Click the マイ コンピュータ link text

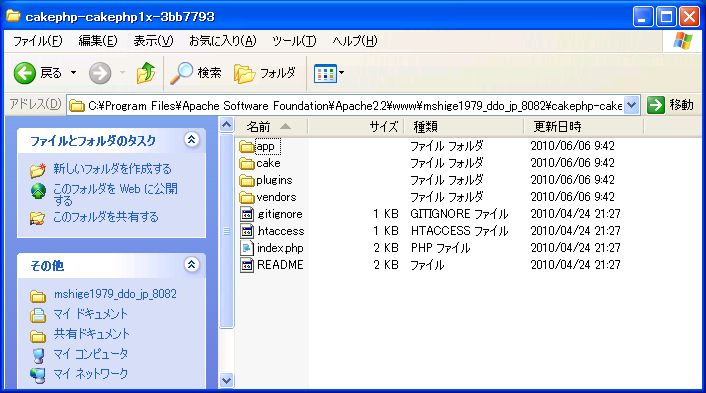click(x=91, y=354)
